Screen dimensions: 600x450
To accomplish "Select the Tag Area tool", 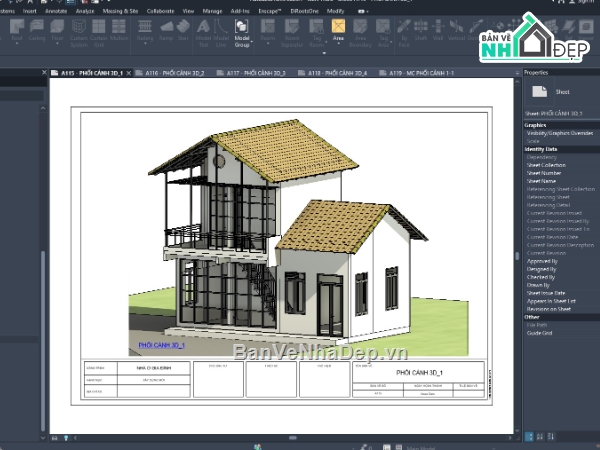I will [x=383, y=33].
